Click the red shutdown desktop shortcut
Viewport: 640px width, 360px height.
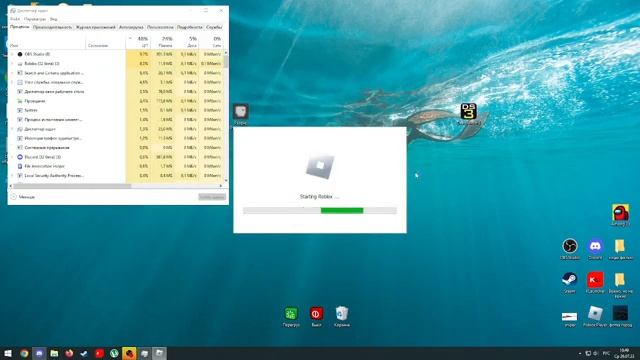click(316, 314)
